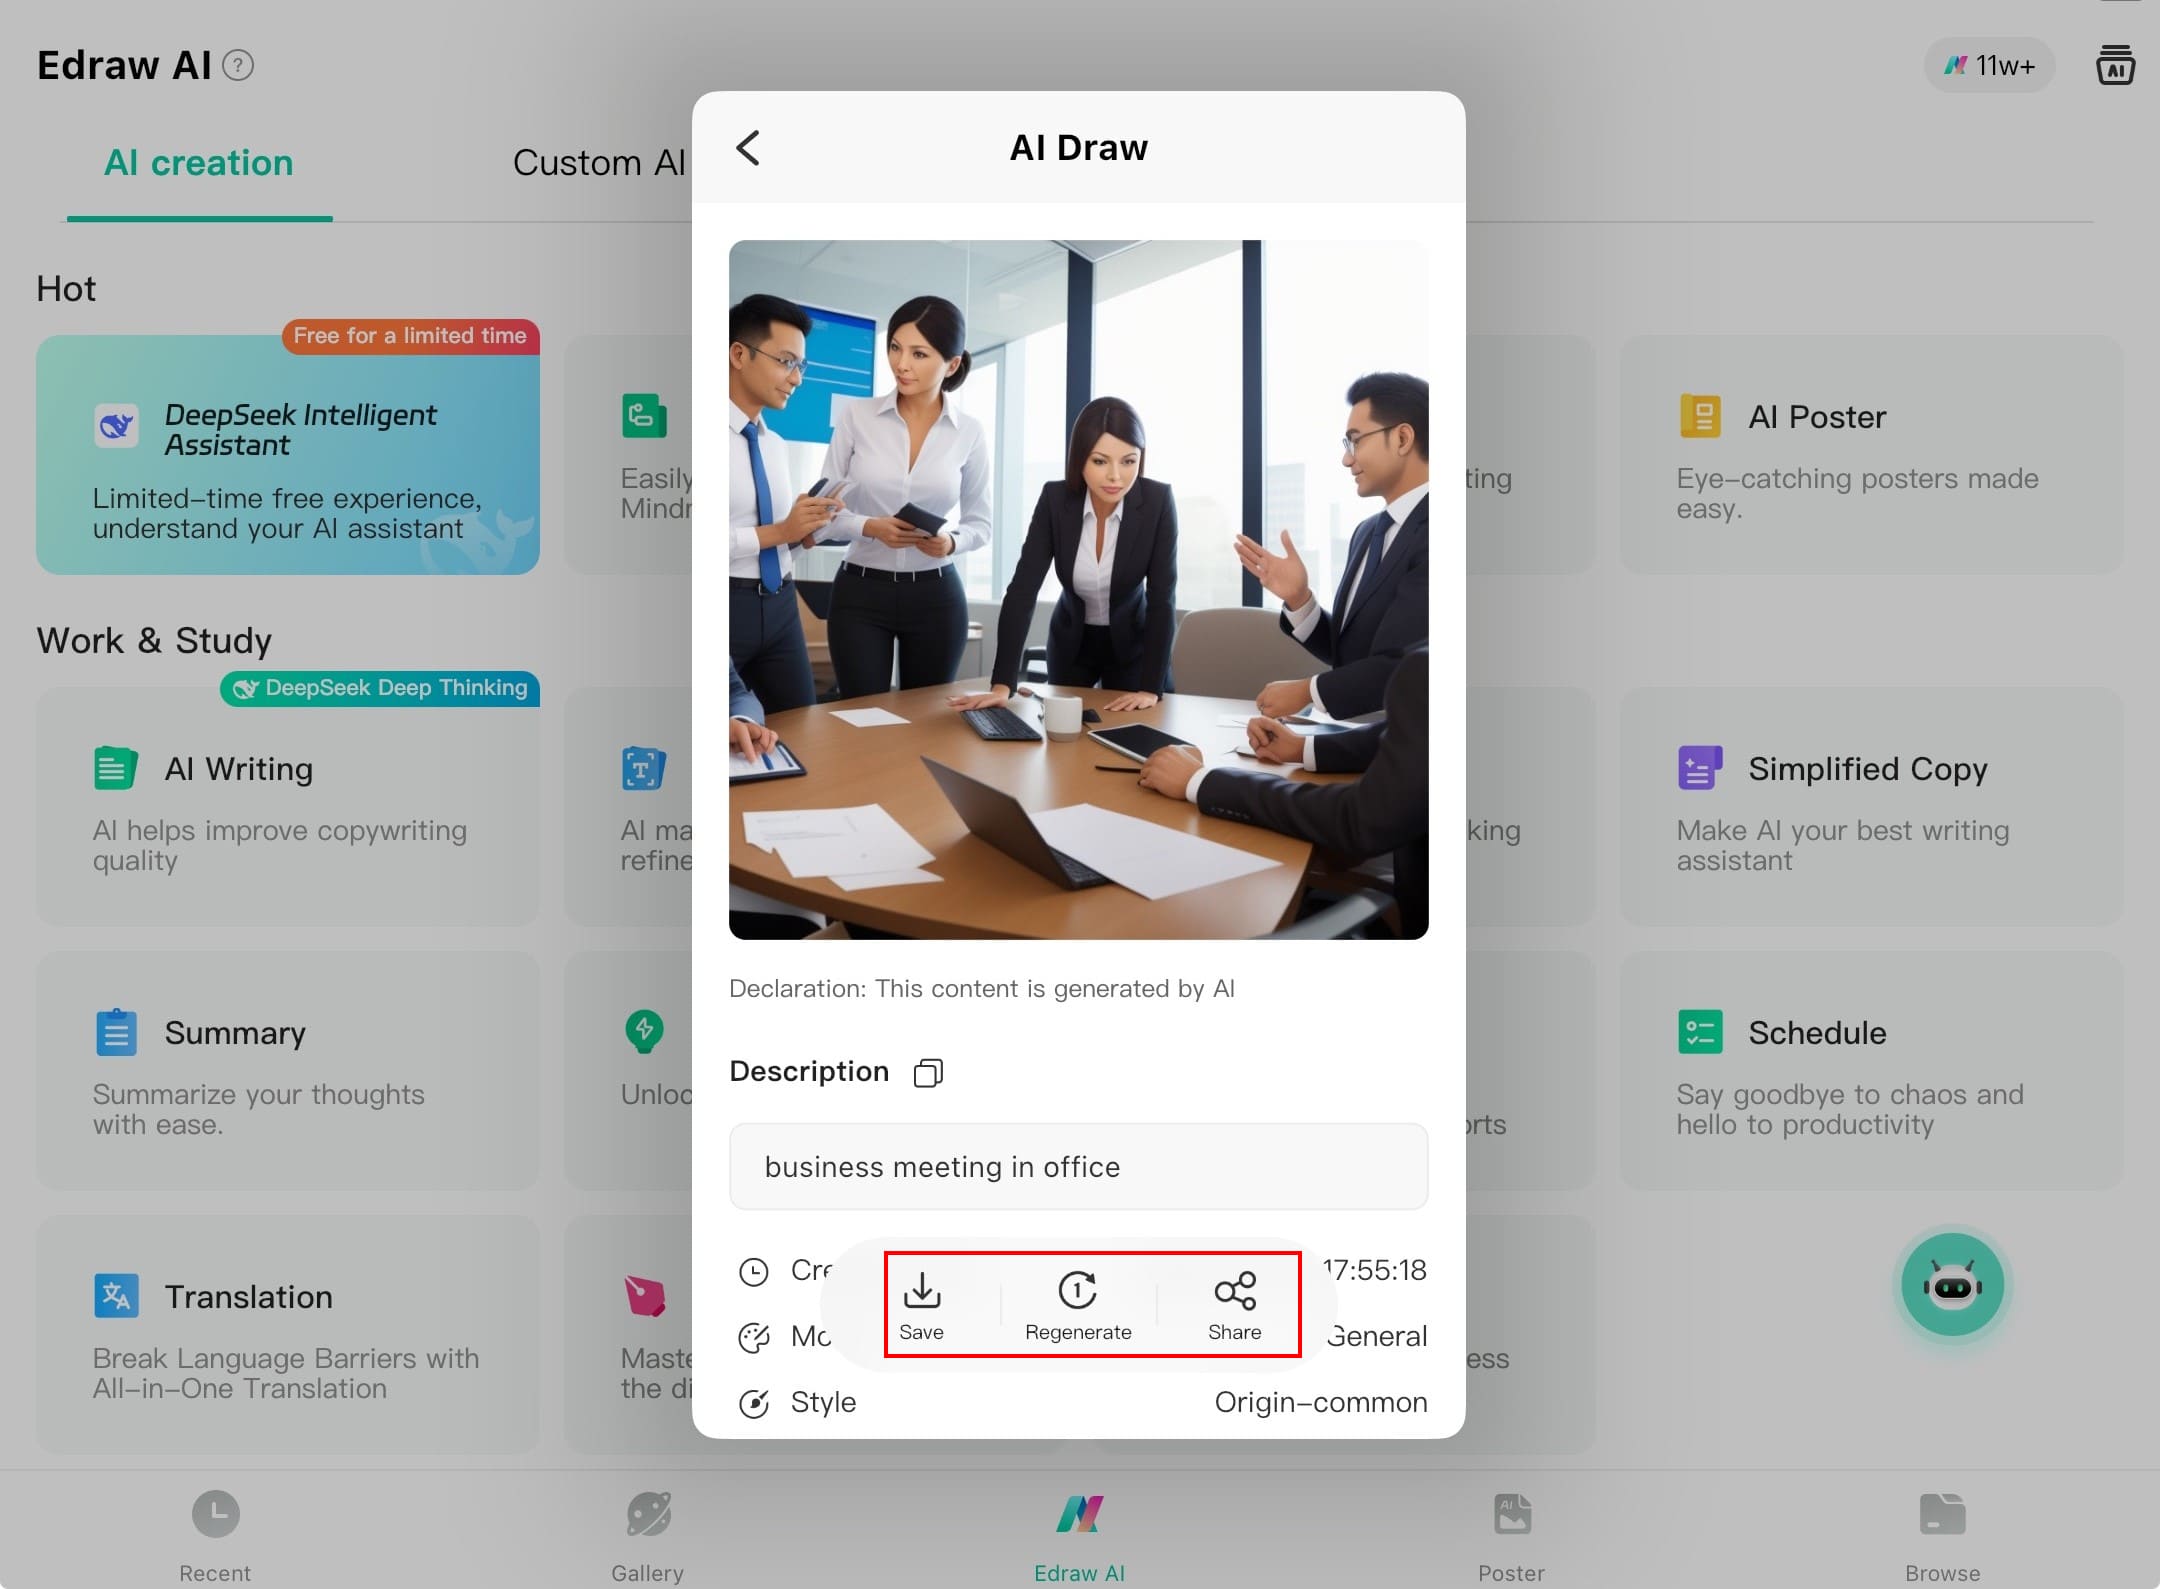This screenshot has height=1589, width=2160.
Task: Open the floating robot assistant
Action: coord(1952,1286)
